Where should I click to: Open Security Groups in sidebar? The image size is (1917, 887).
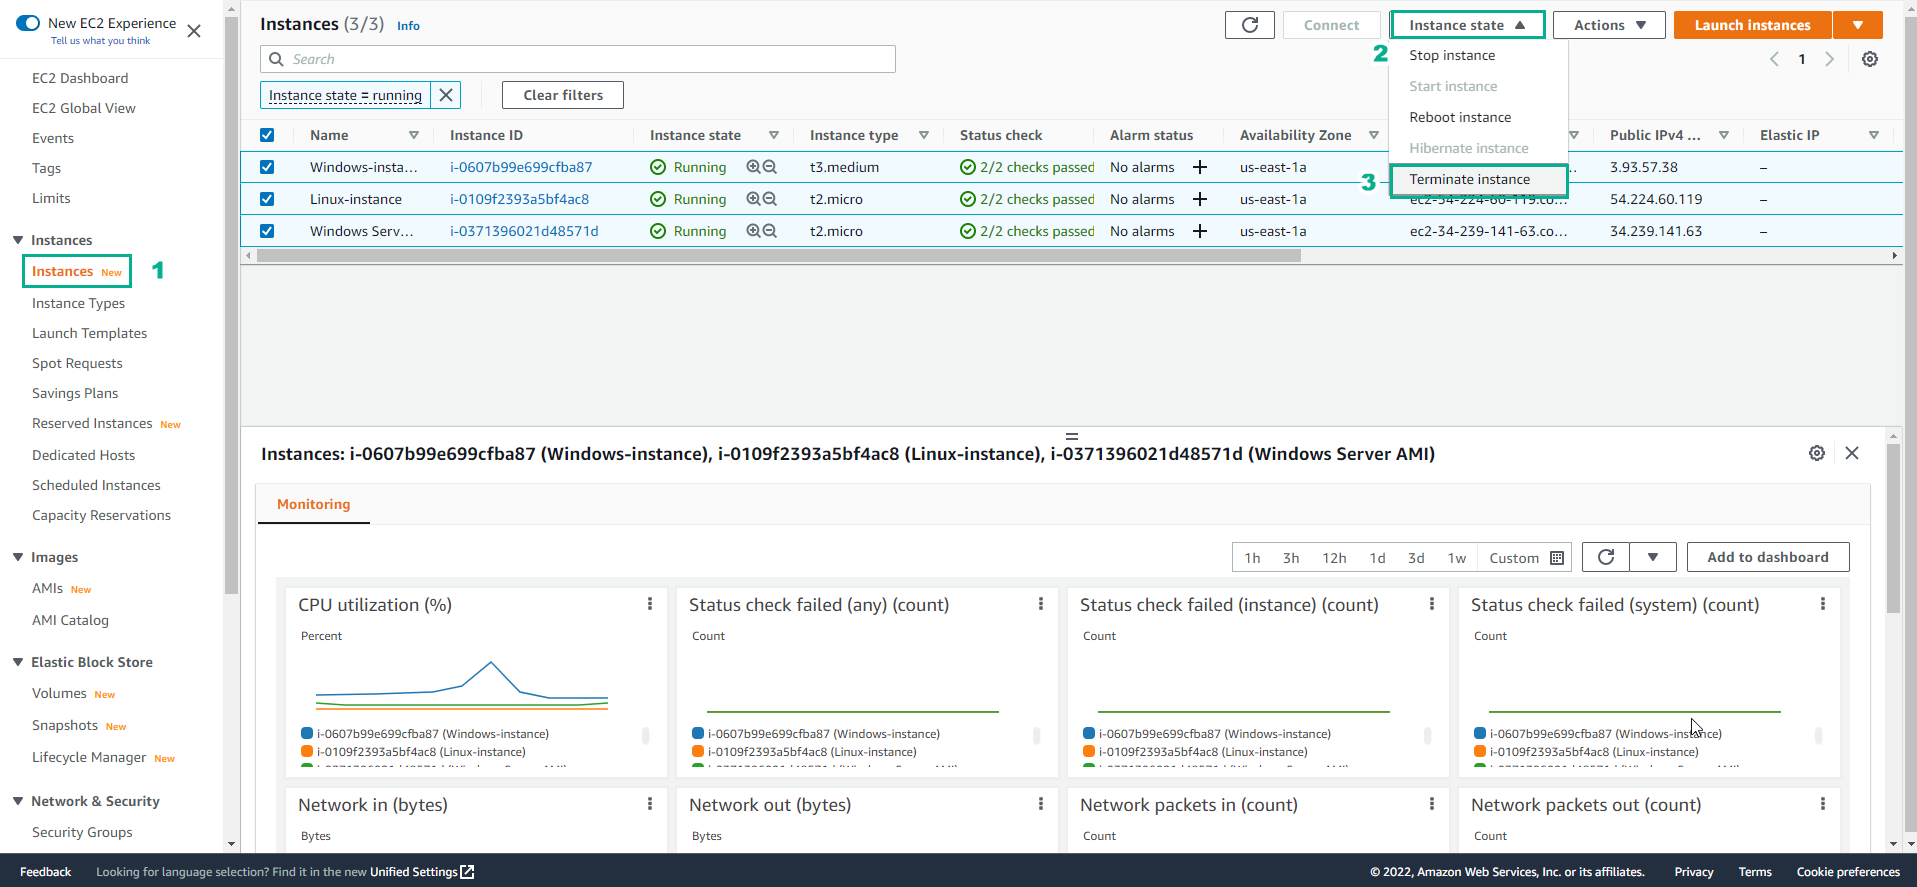(82, 832)
